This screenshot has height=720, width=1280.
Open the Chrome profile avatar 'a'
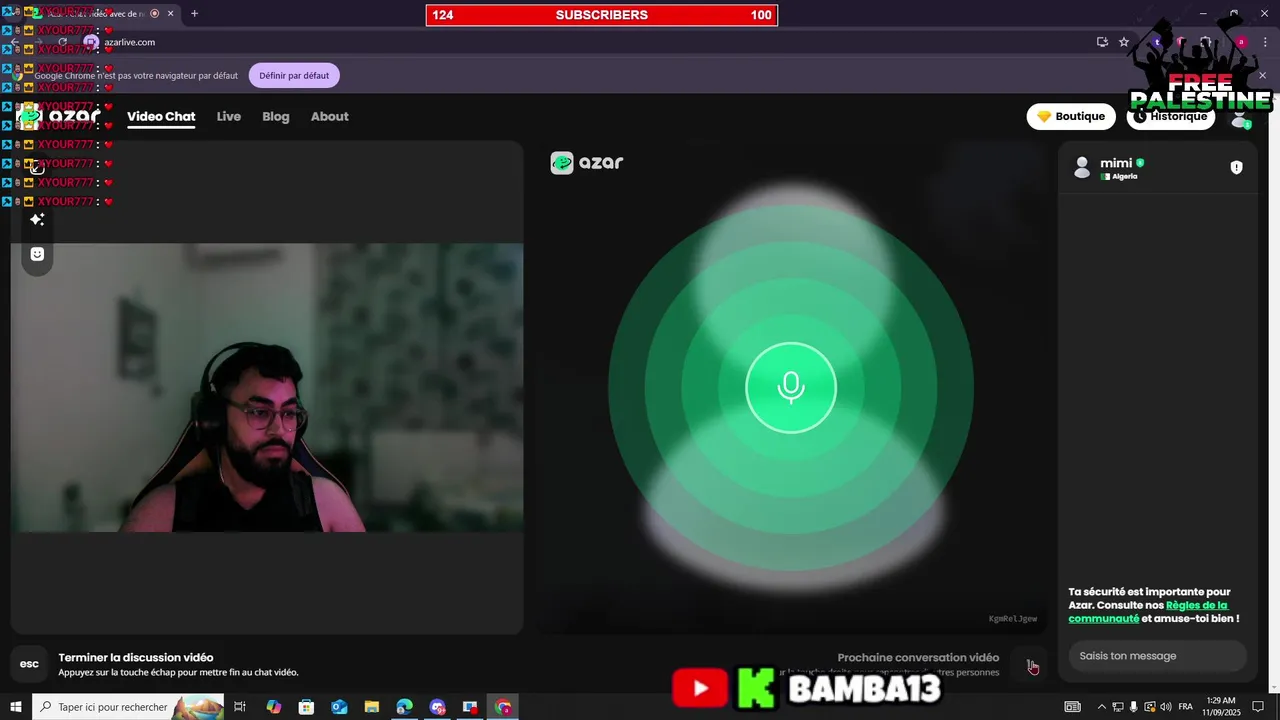1241,42
